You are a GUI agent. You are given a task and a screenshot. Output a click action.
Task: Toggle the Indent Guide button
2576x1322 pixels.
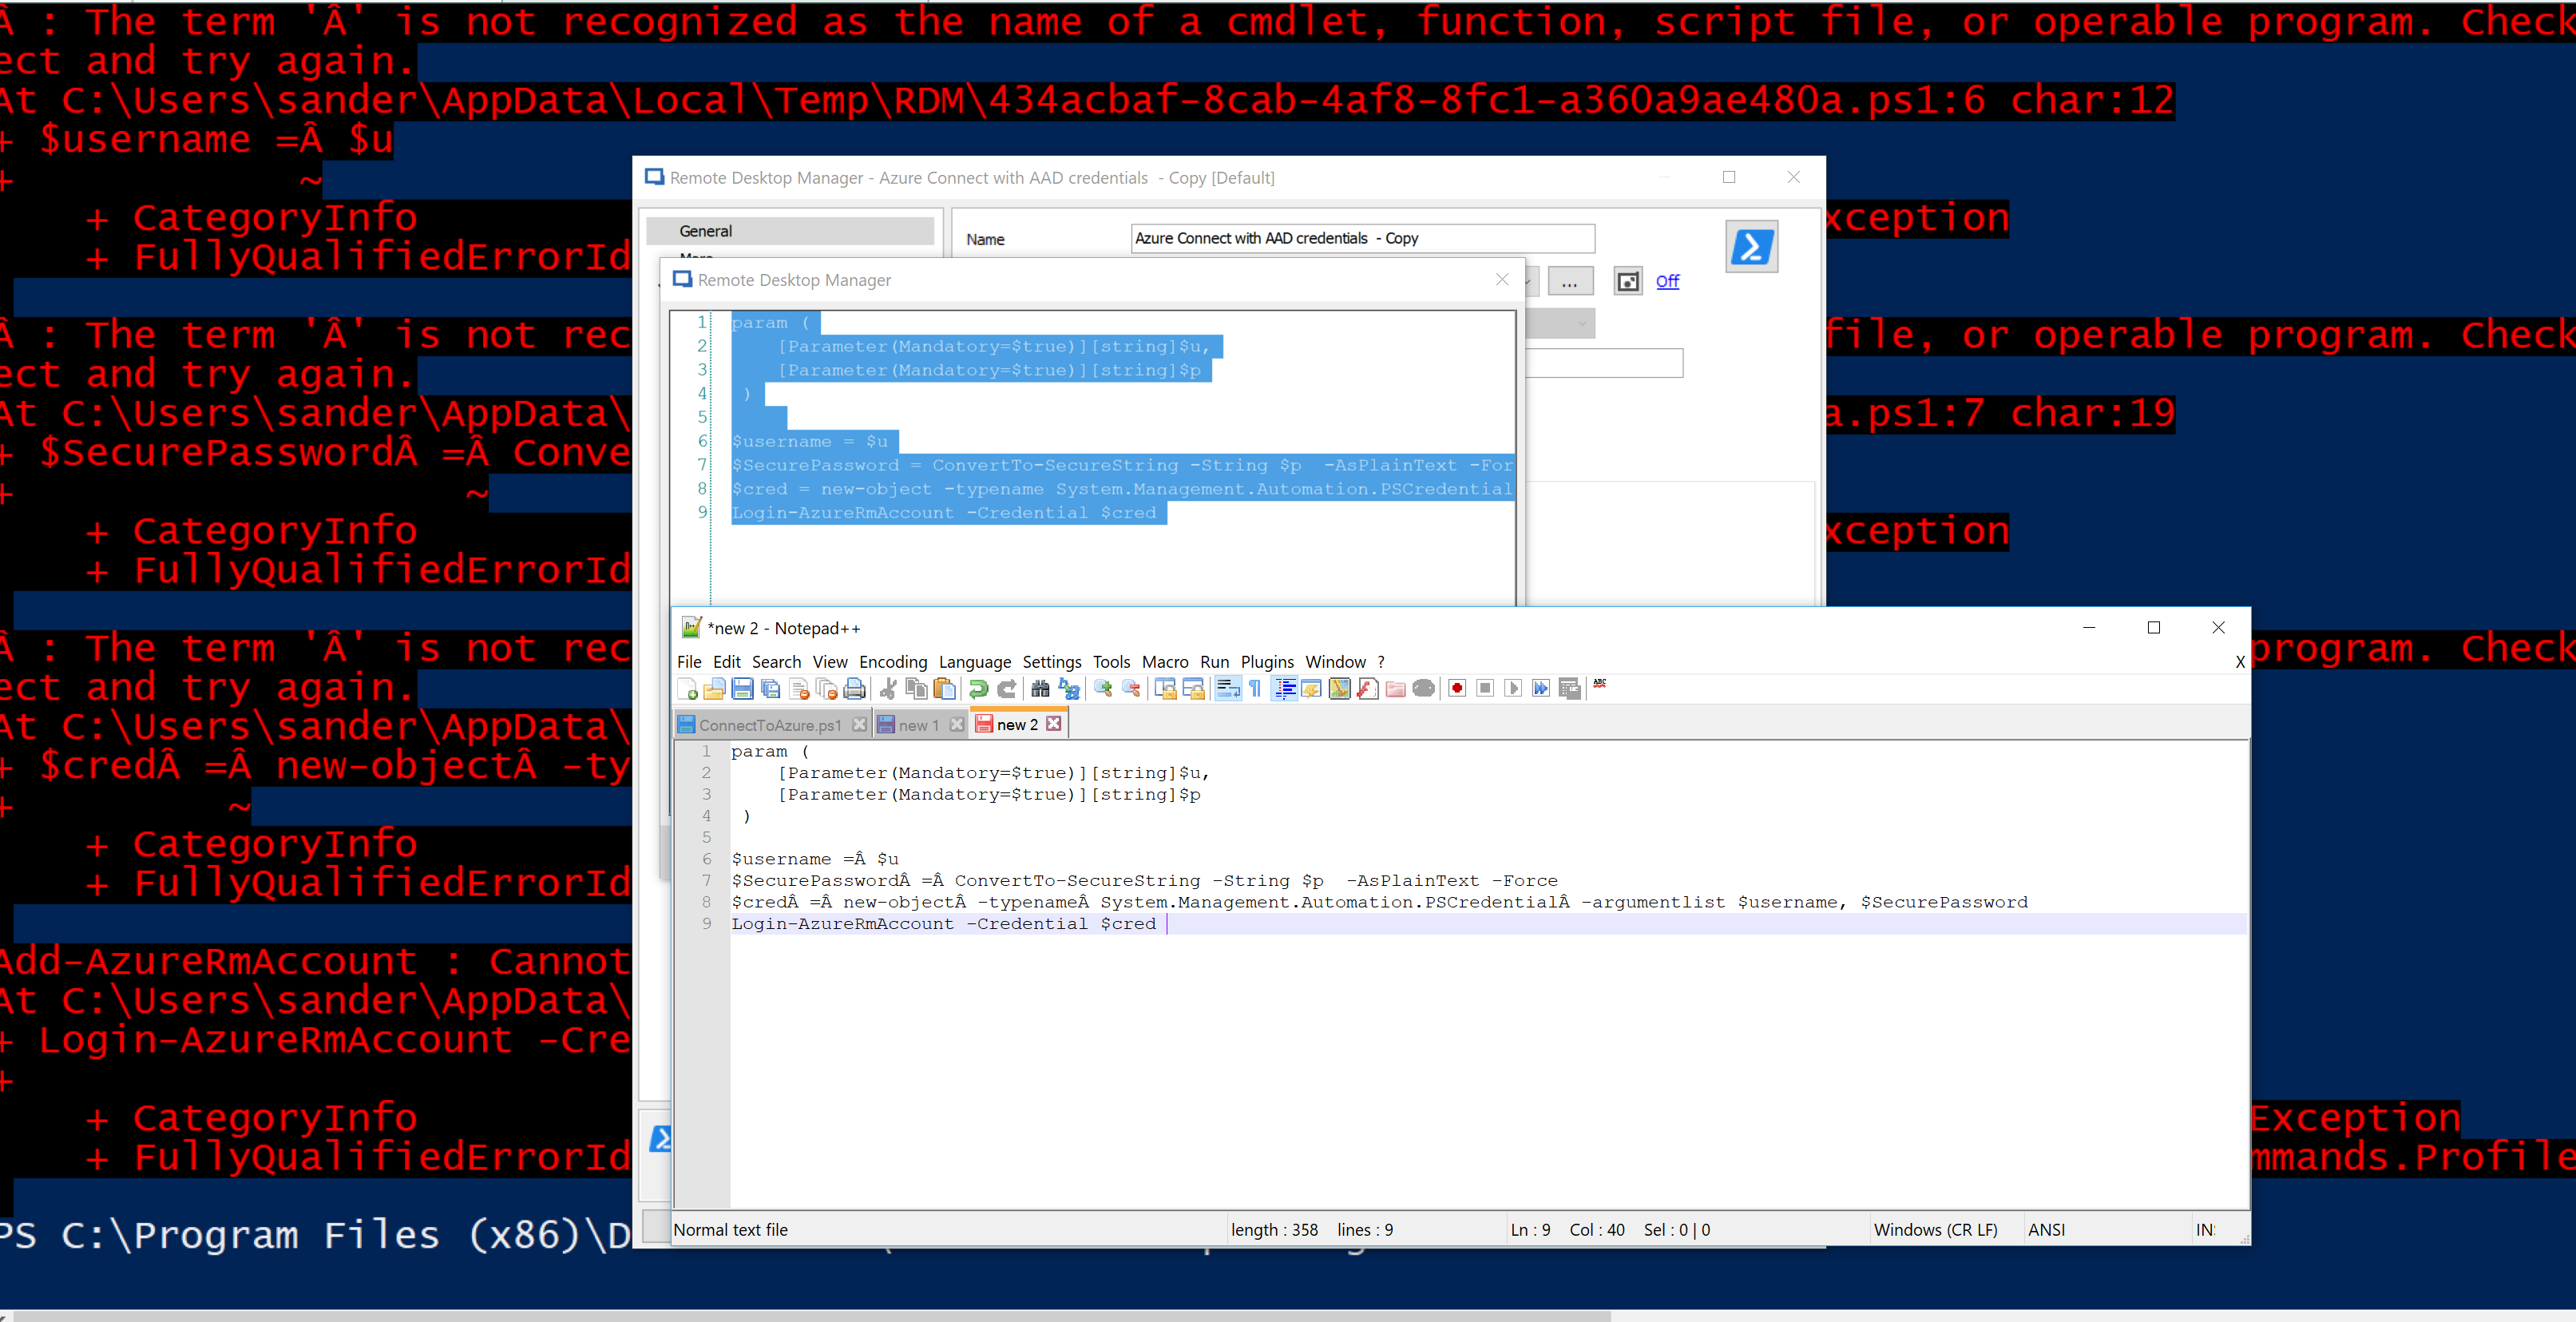1284,688
